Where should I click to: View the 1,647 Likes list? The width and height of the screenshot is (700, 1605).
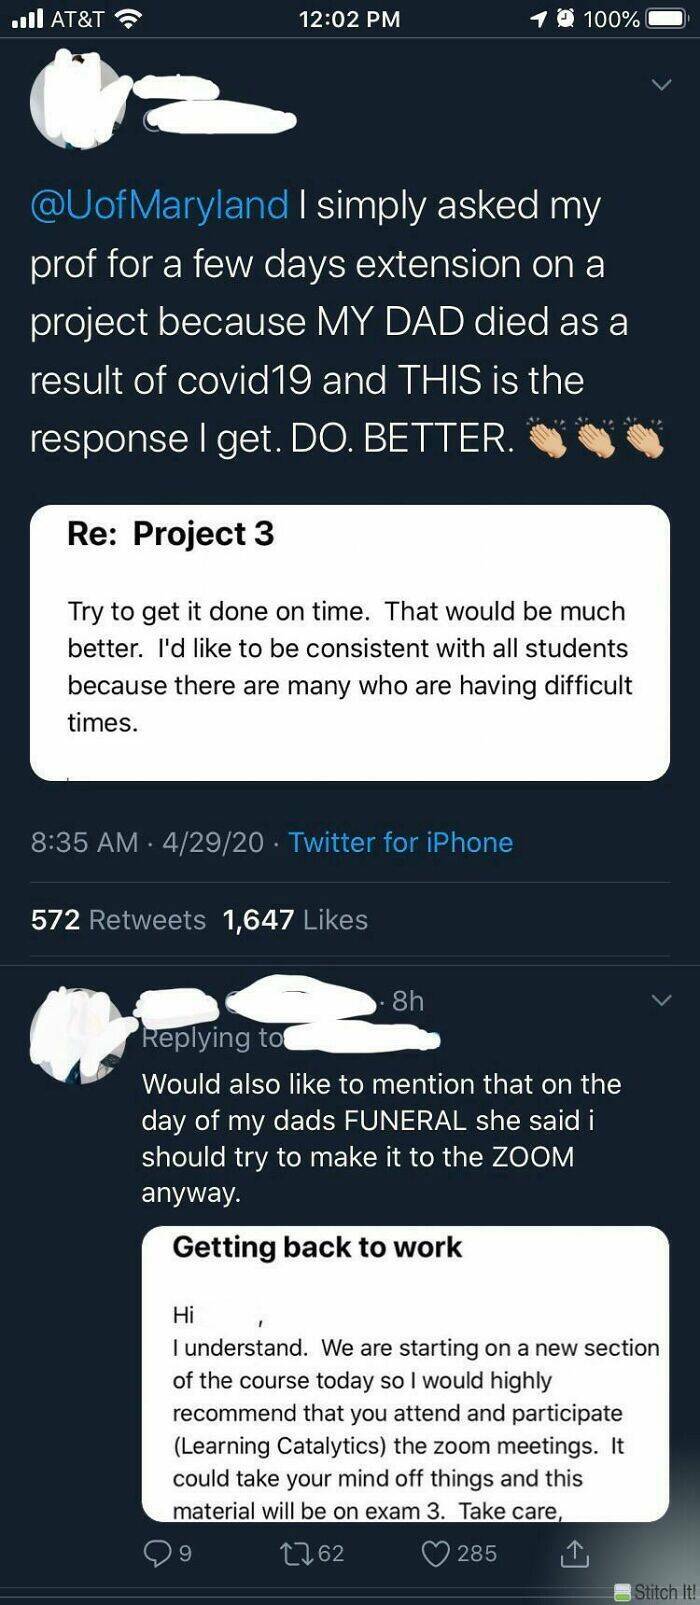[295, 919]
